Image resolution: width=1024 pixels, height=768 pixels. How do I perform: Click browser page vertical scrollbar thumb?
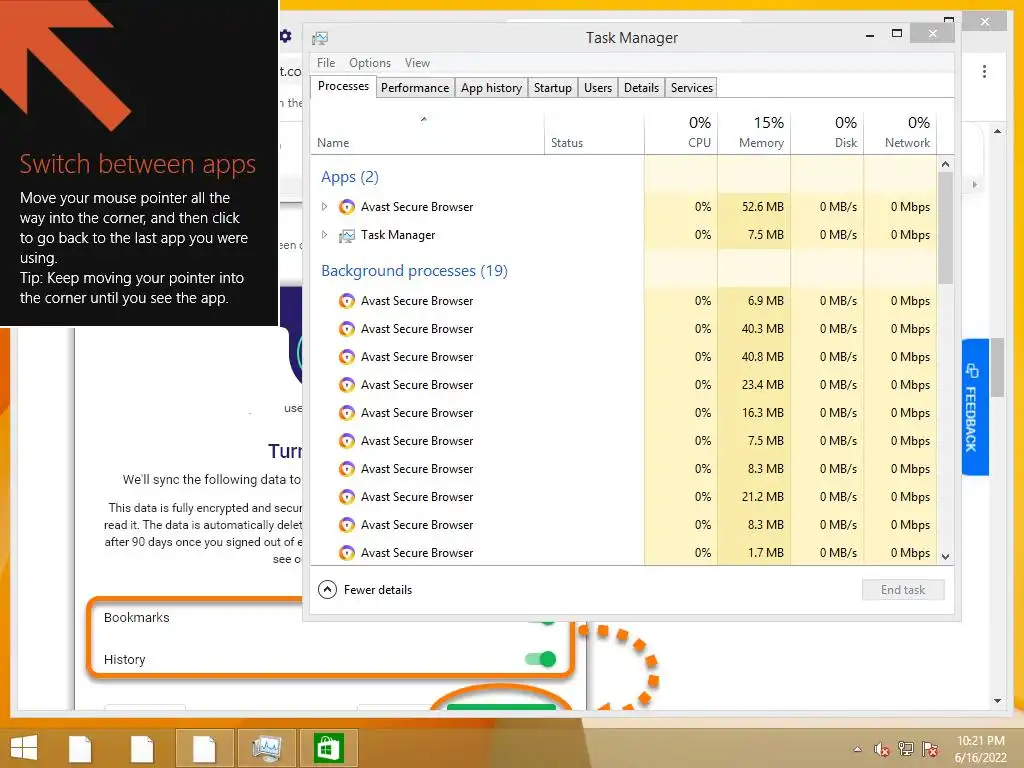[997, 367]
